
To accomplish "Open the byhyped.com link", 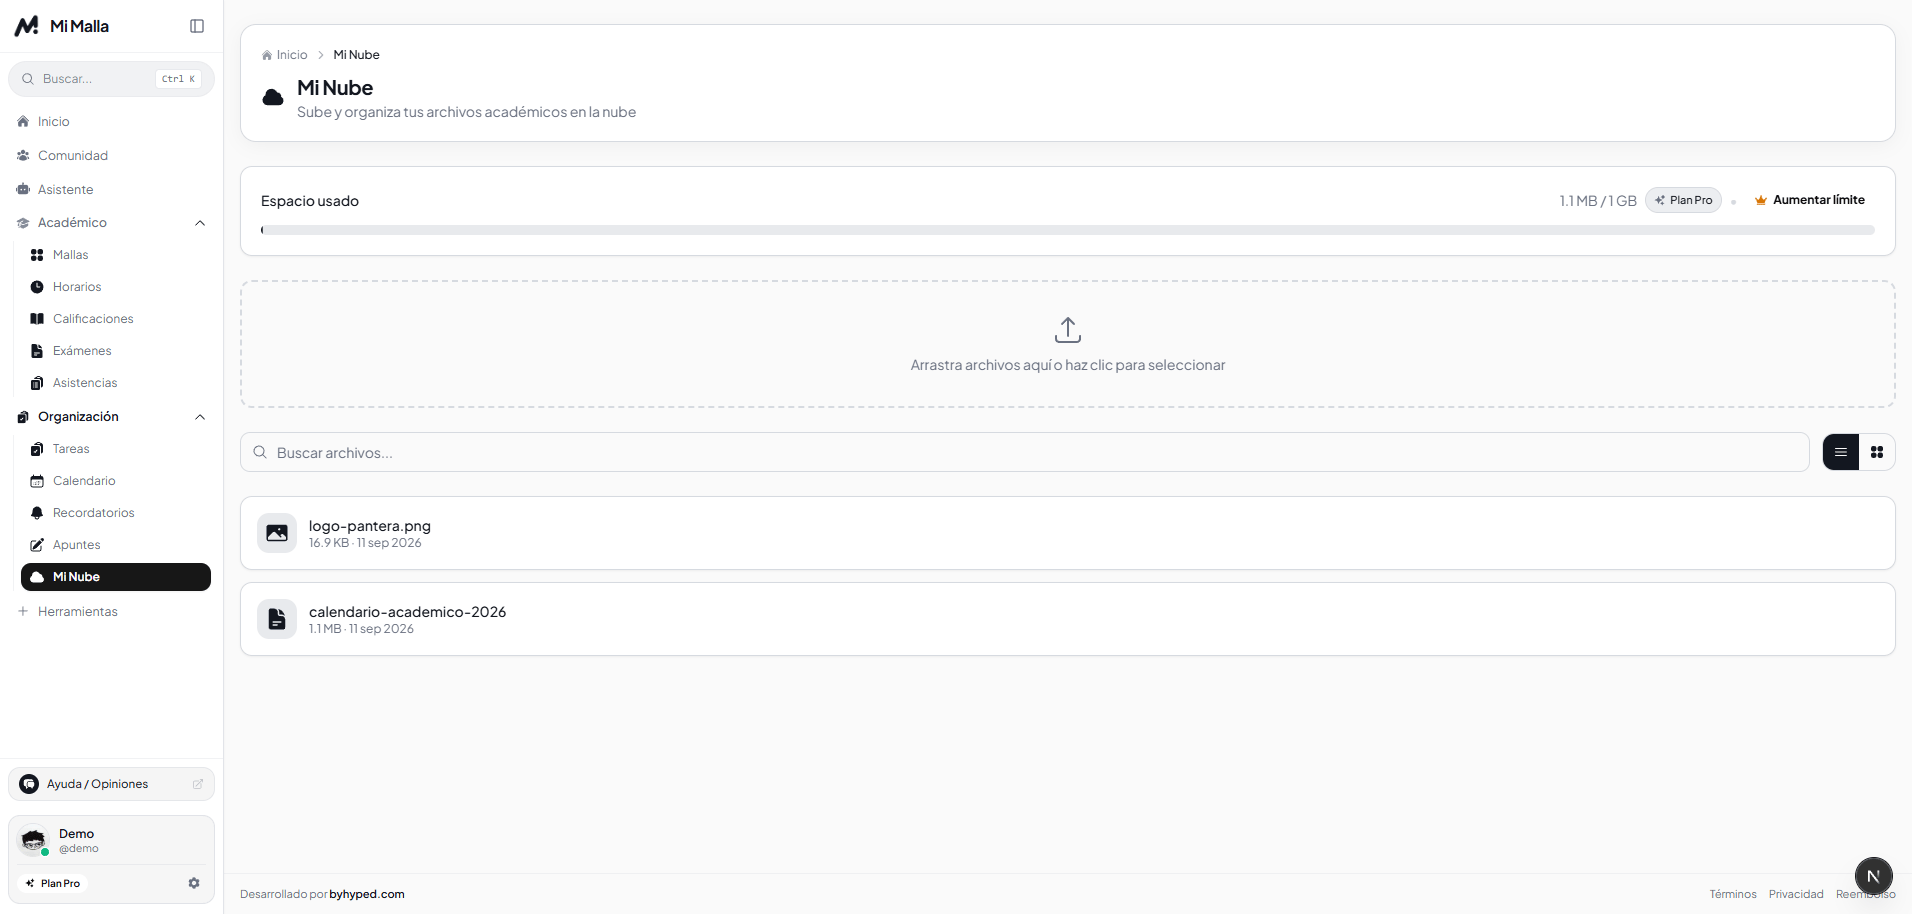I will (367, 894).
